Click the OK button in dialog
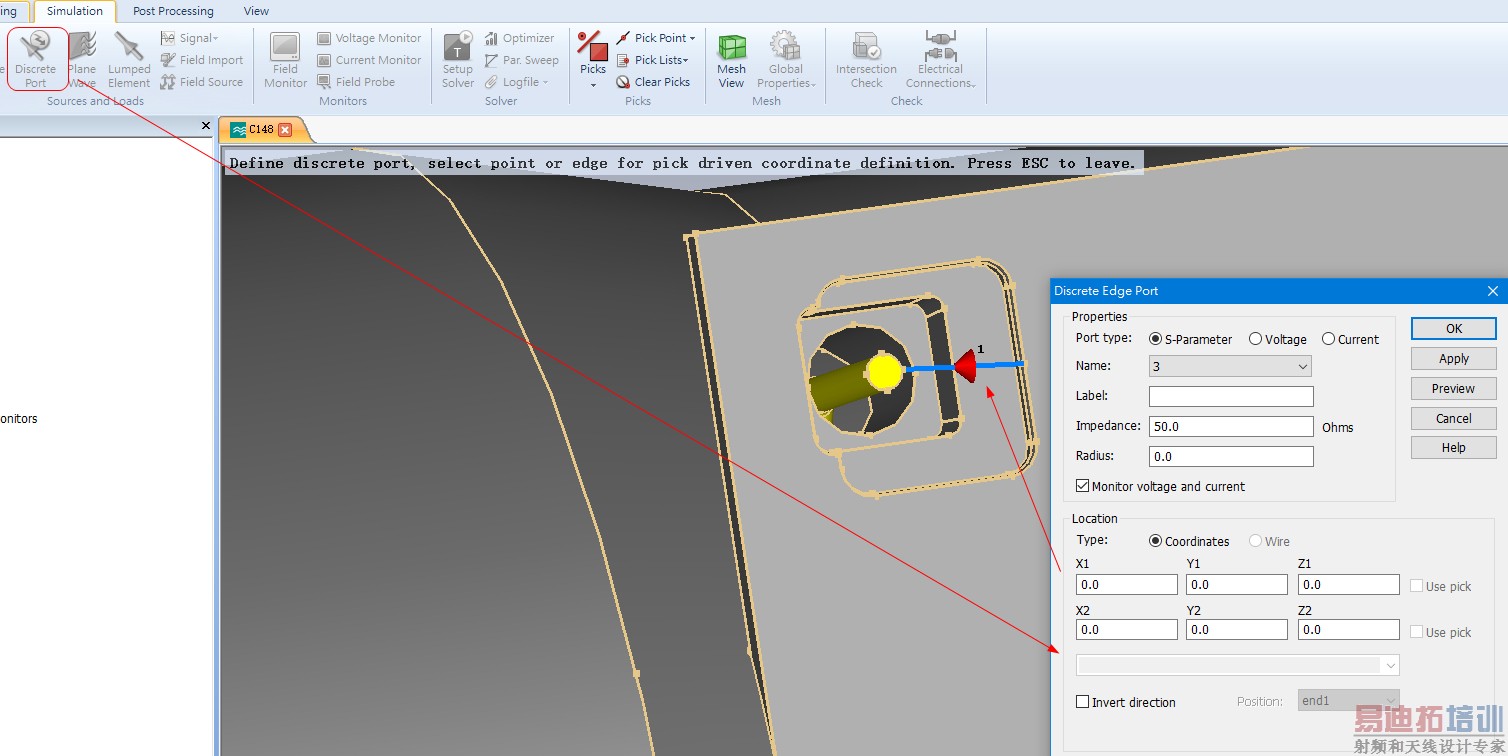The width and height of the screenshot is (1508, 756). (1453, 328)
